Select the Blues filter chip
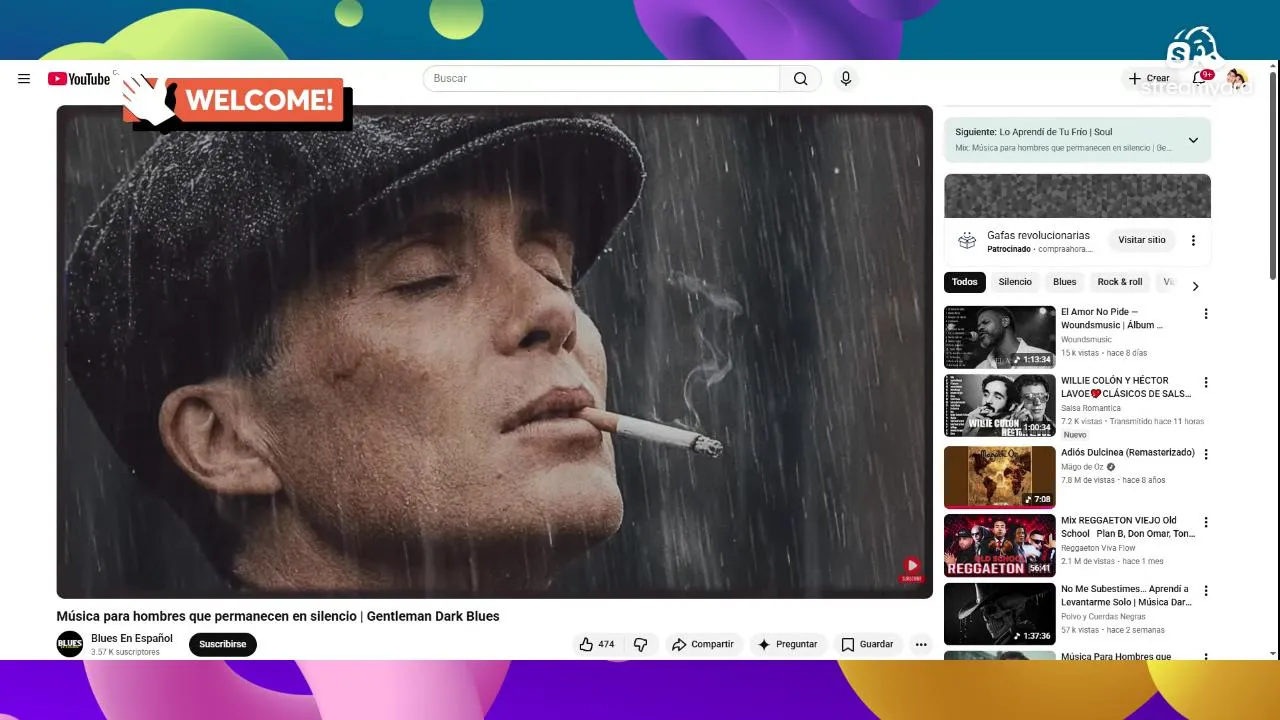The height and width of the screenshot is (720, 1280). (x=1065, y=282)
